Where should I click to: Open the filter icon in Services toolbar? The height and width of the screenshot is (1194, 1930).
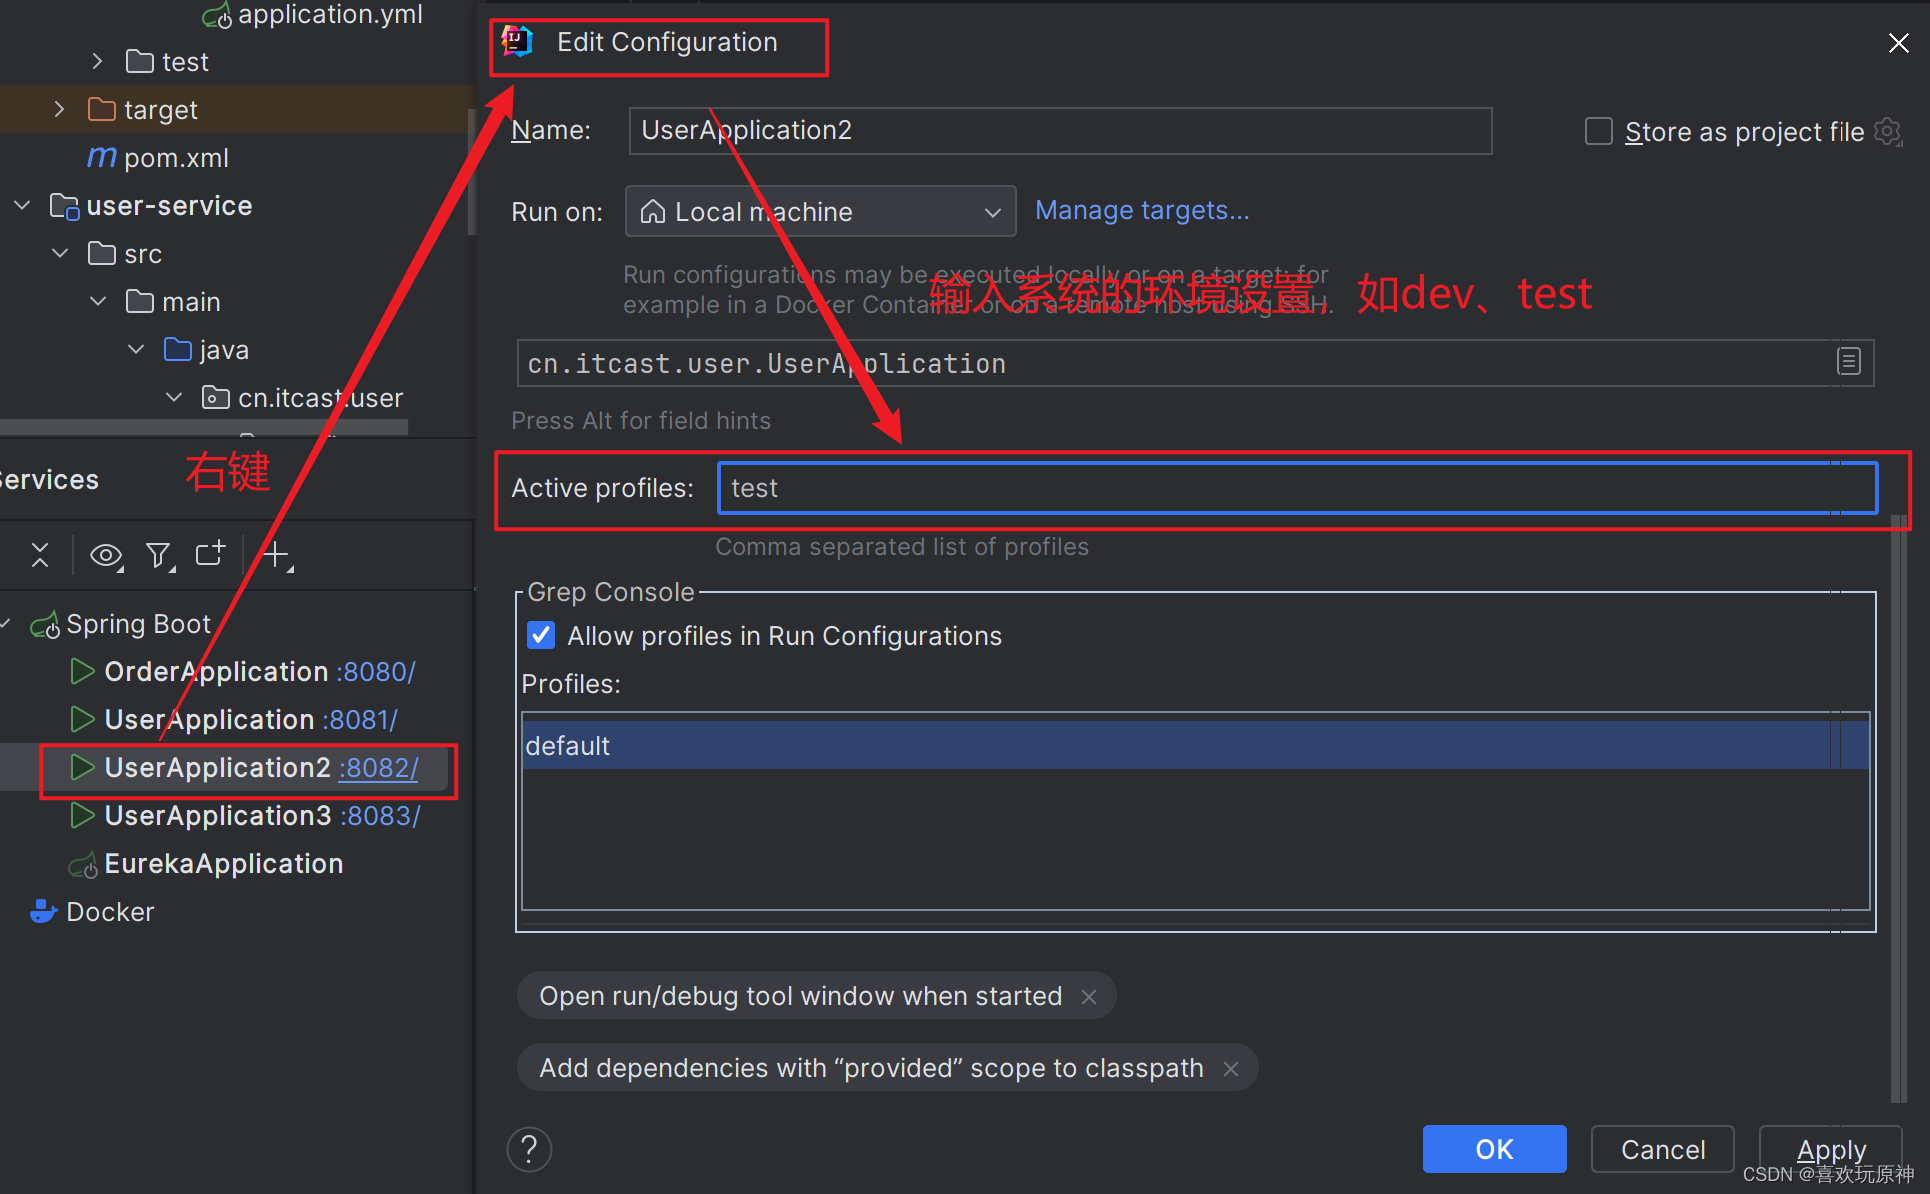158,555
